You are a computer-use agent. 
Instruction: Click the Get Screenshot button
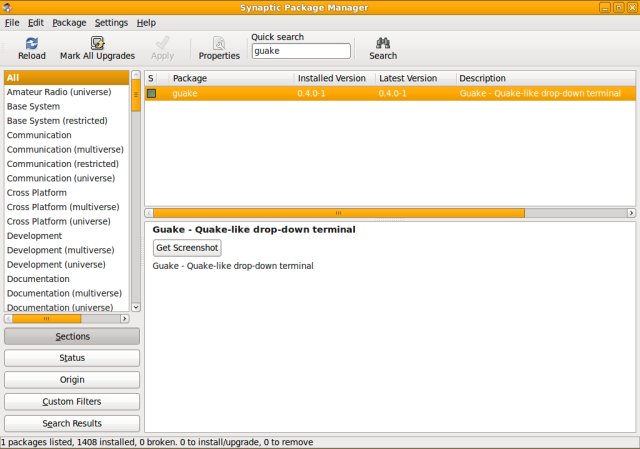[187, 248]
